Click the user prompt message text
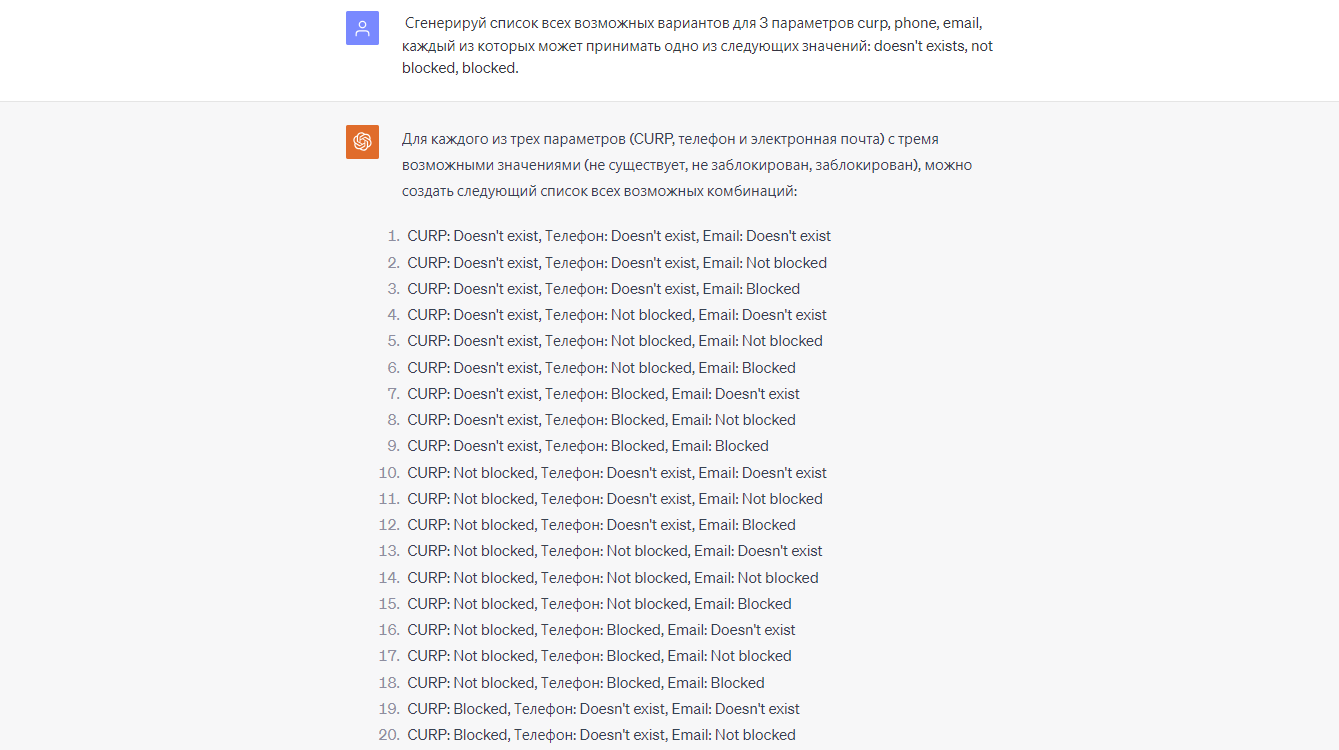 click(x=697, y=46)
